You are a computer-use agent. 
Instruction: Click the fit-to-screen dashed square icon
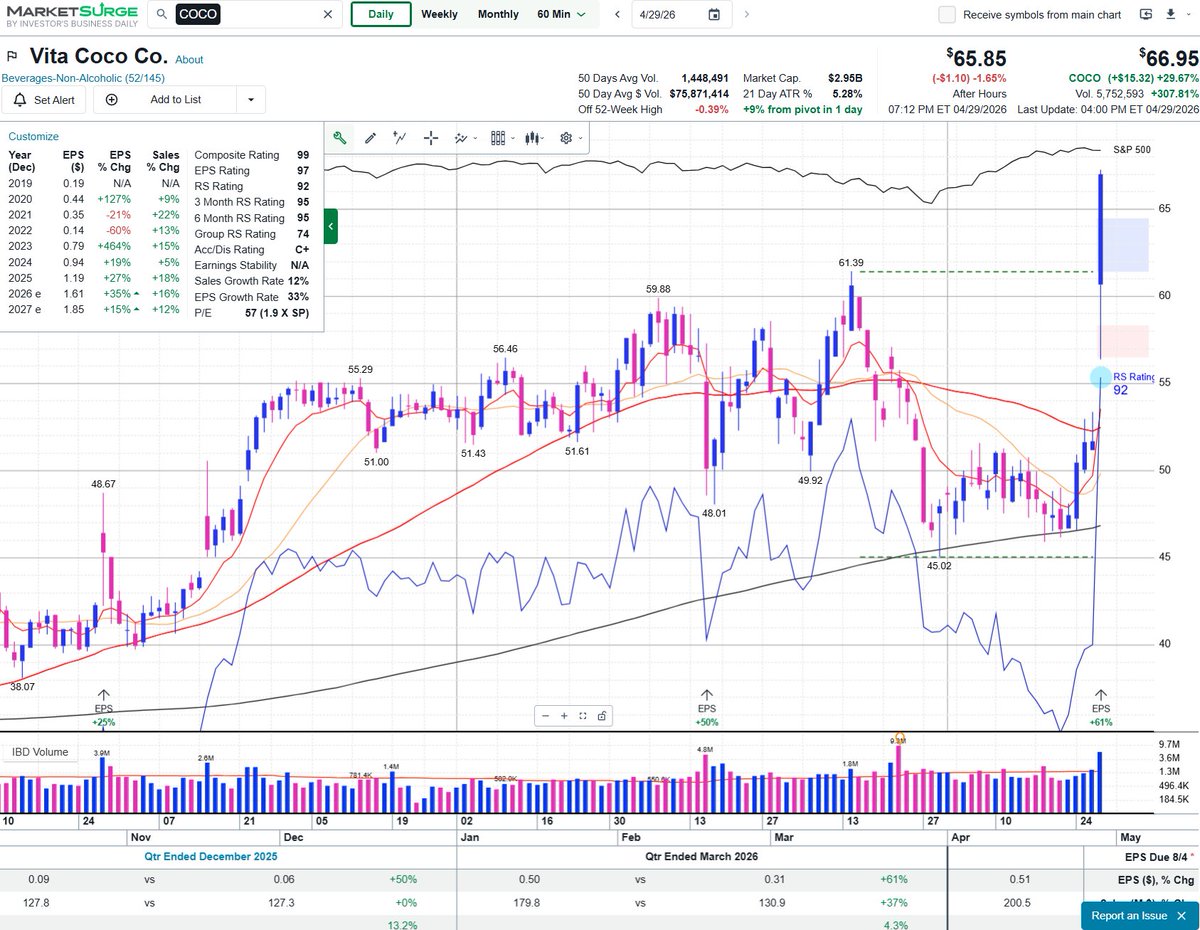click(583, 716)
